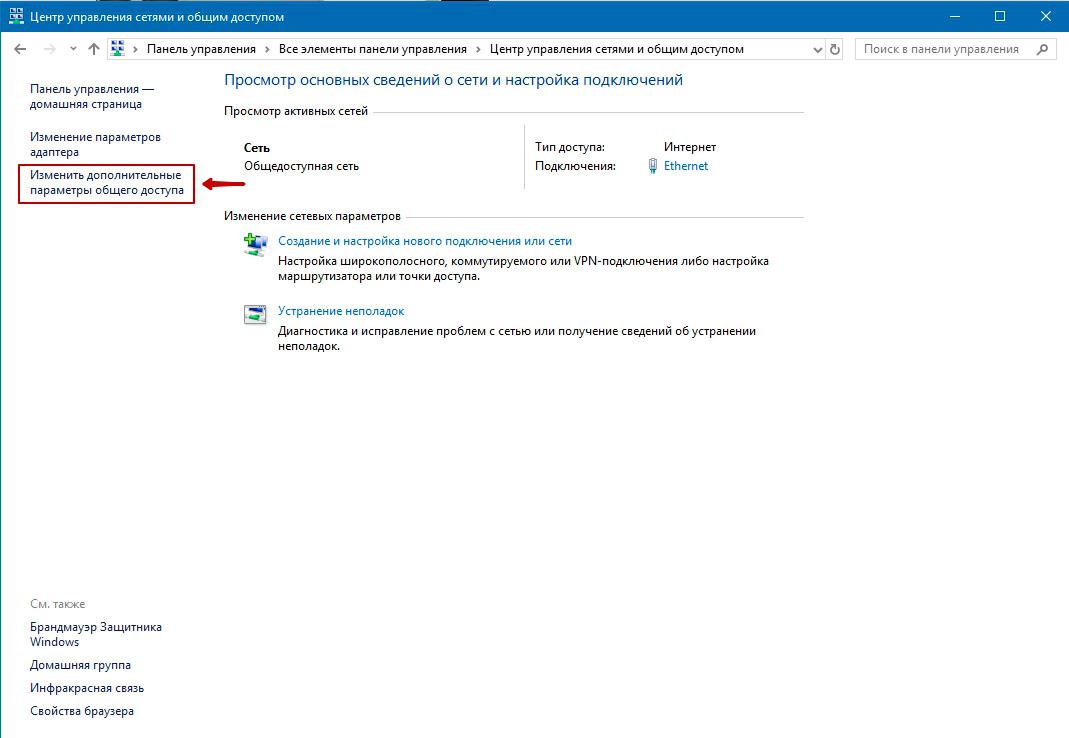Minimize the Network Center window

(x=954, y=16)
